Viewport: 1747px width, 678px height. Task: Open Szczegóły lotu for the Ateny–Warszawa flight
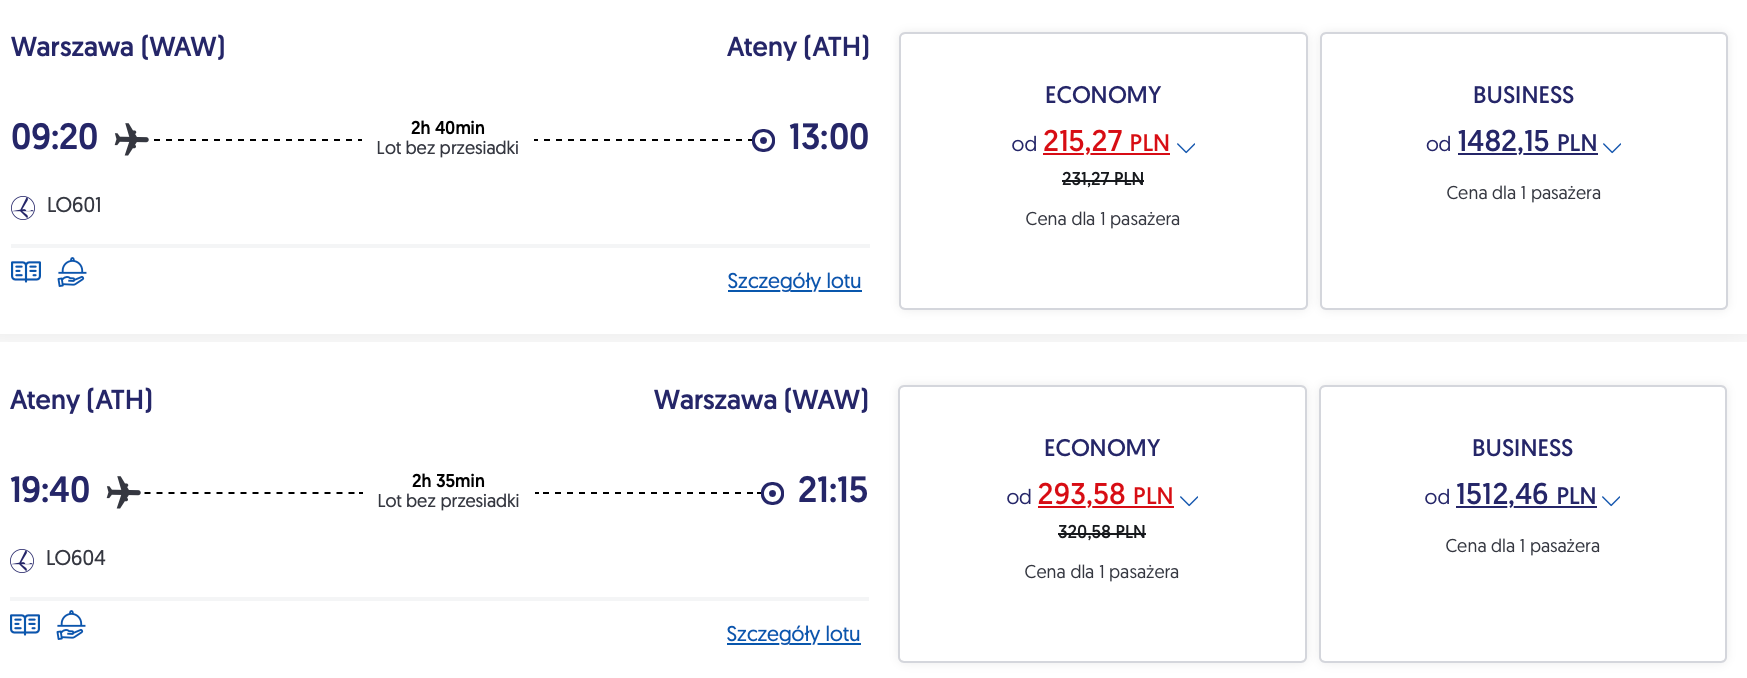[x=793, y=634]
